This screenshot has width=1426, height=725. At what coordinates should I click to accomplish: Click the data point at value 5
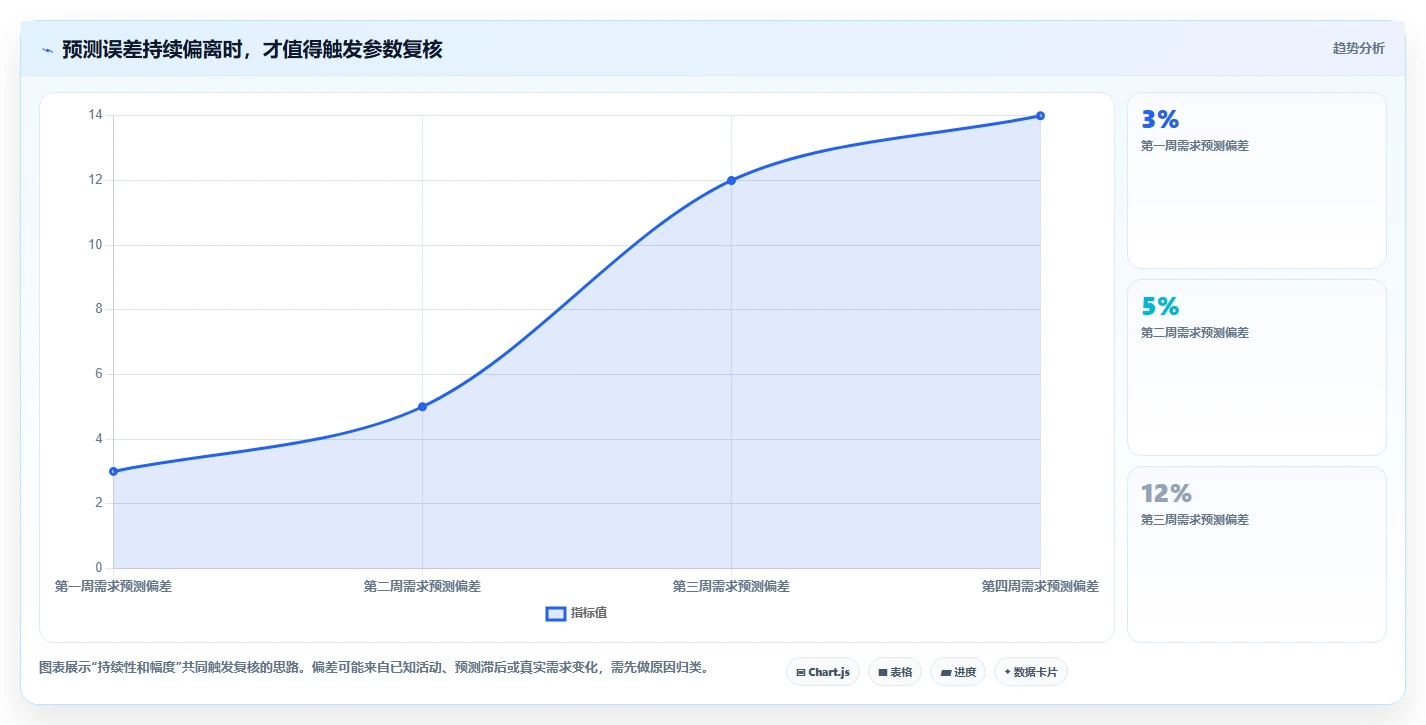tap(422, 407)
